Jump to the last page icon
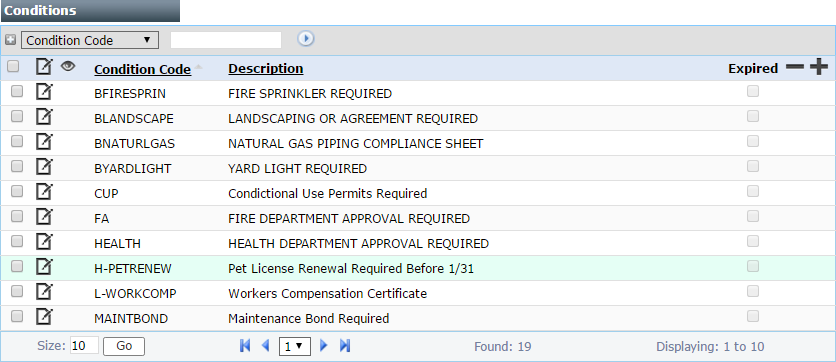This screenshot has height=362, width=836. point(345,346)
